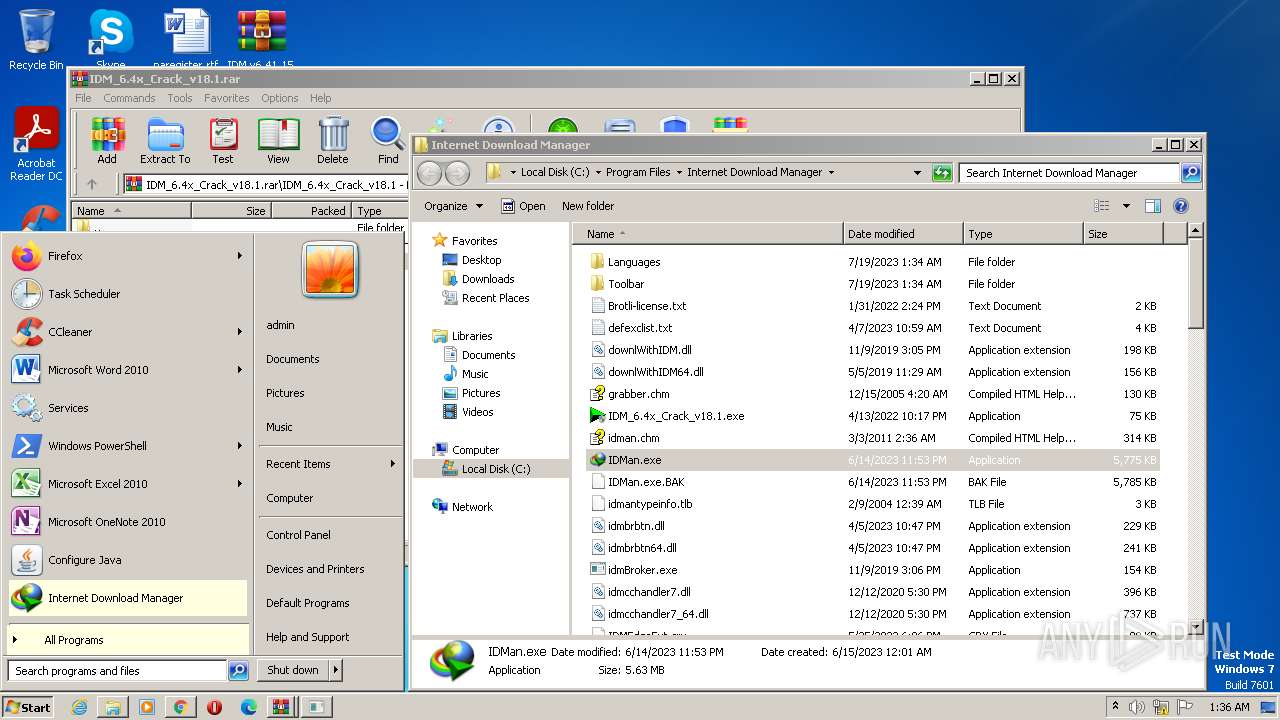This screenshot has width=1280, height=720.
Task: Open the change view options arrow
Action: click(1125, 206)
